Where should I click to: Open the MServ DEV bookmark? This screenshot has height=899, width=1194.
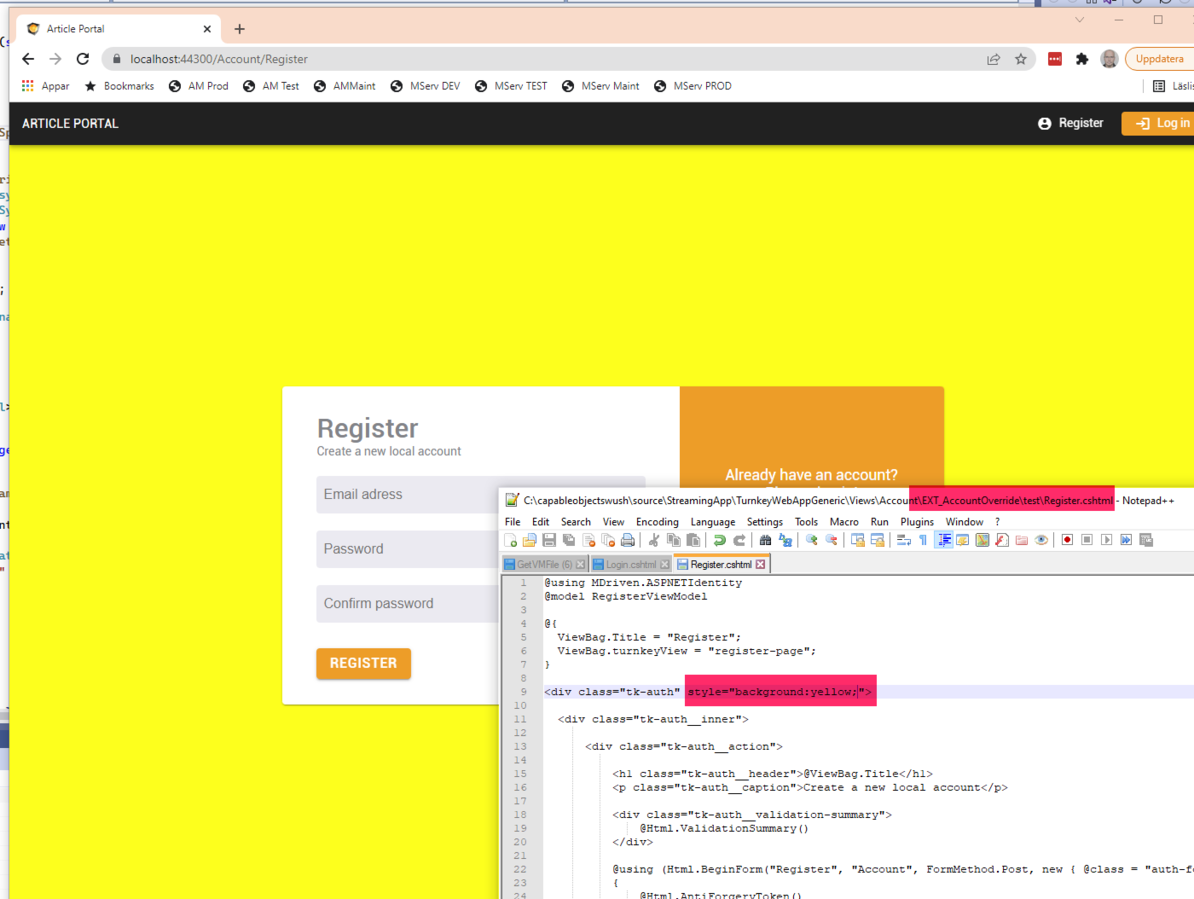(426, 86)
